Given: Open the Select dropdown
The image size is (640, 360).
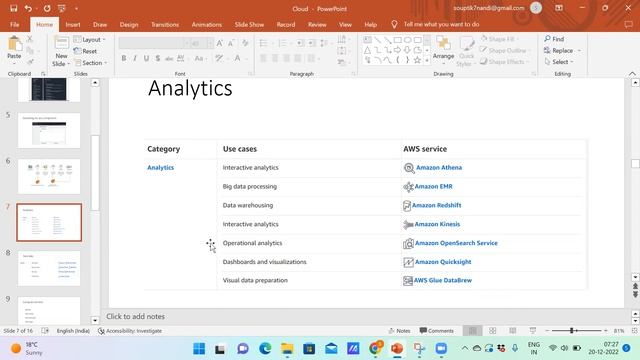Looking at the screenshot, I should 559,62.
